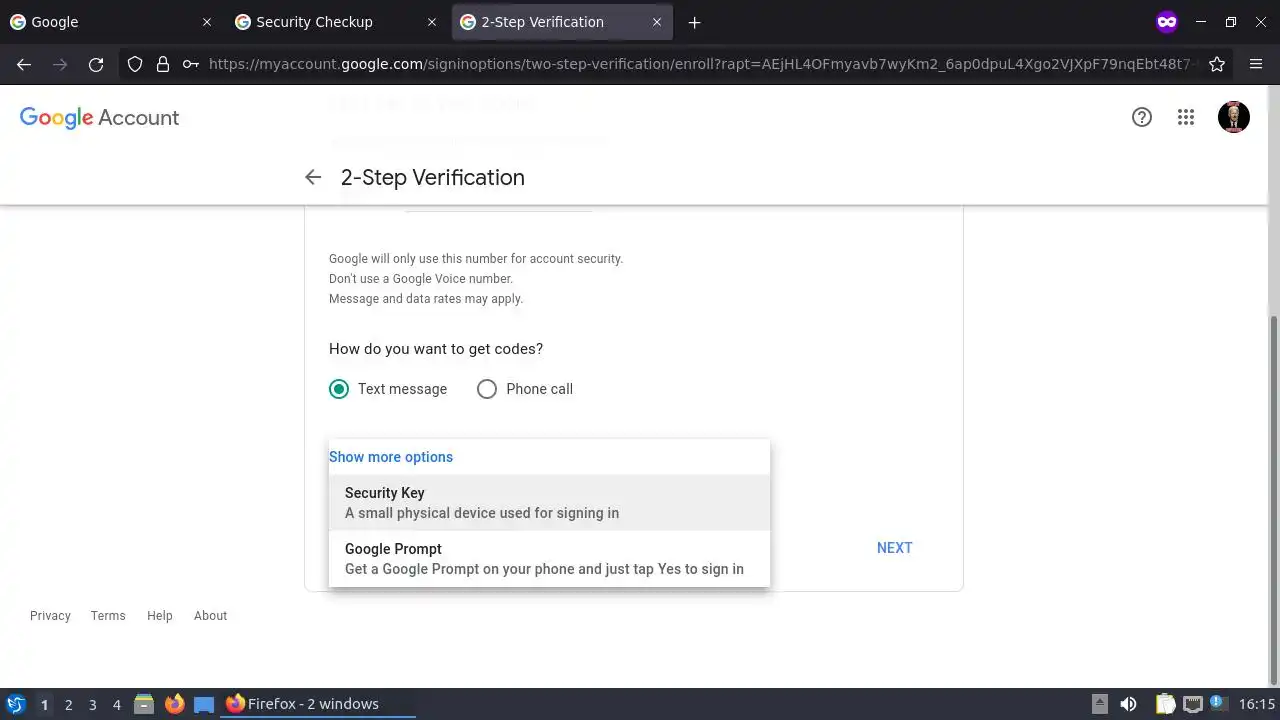This screenshot has width=1280, height=720.
Task: Open tracking protection shield icon
Action: 135,64
